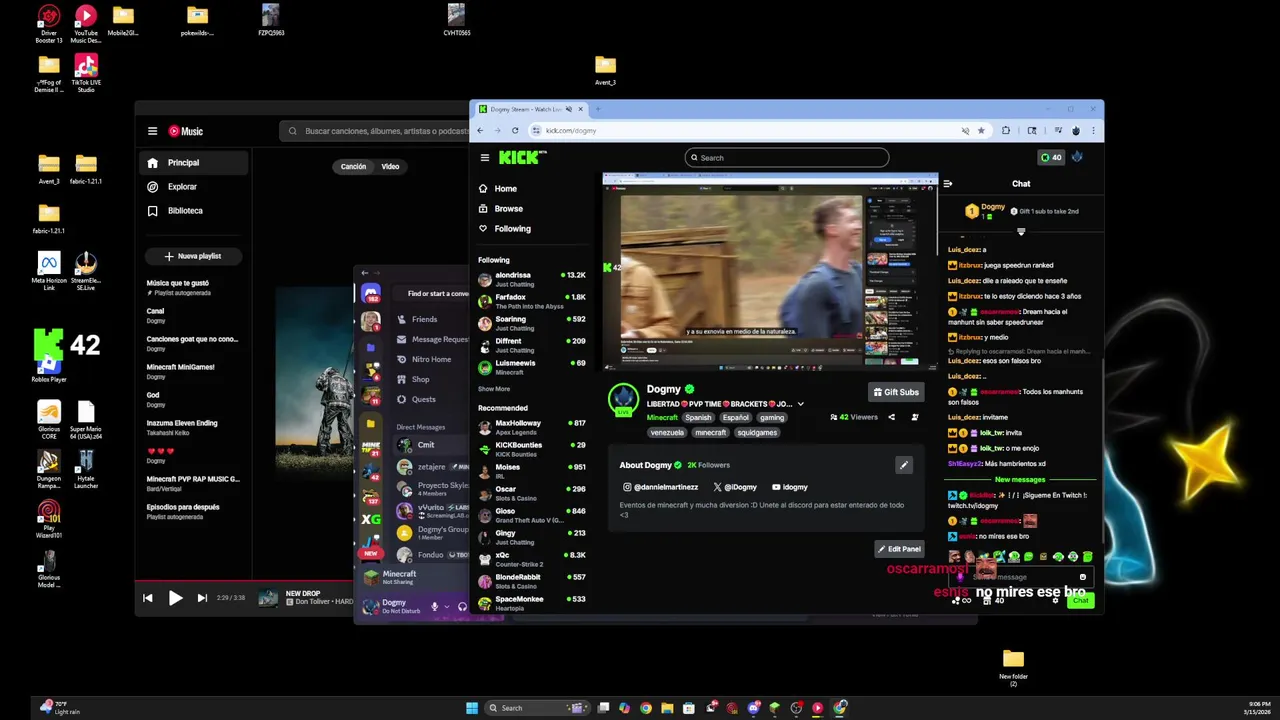The height and width of the screenshot is (720, 1280).
Task: Click Nueva playlist button
Action: coord(193,256)
